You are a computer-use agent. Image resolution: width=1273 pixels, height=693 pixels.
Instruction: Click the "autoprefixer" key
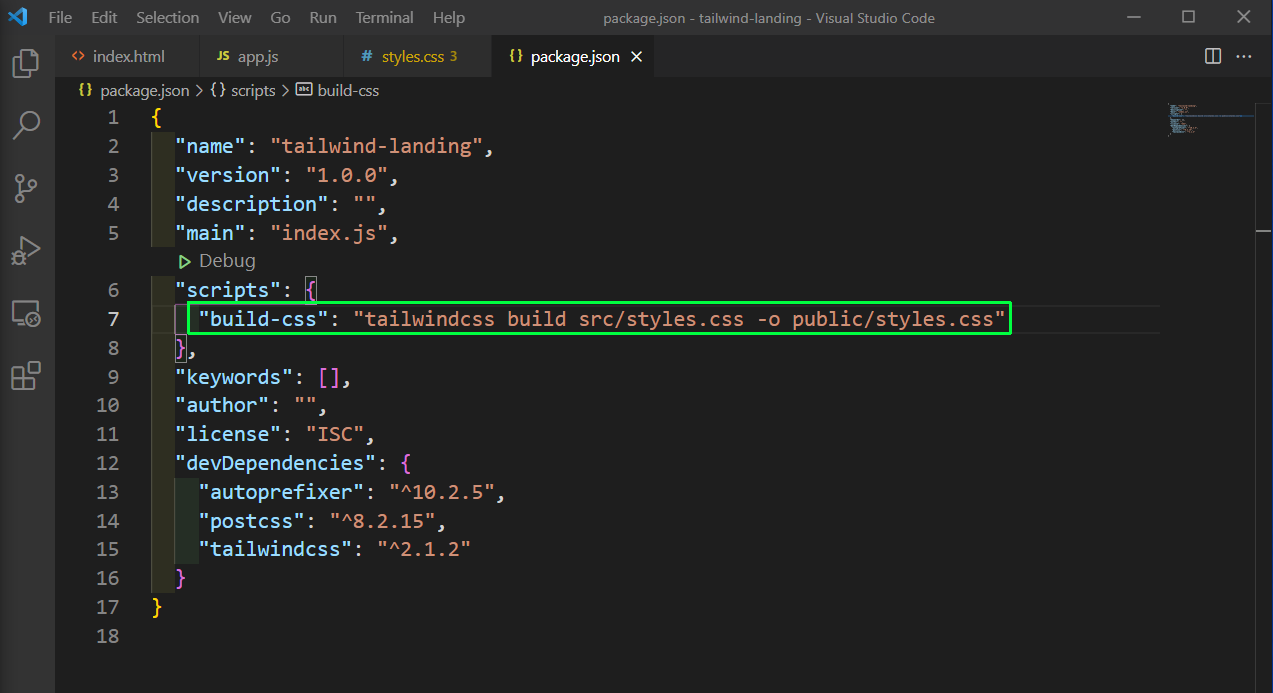(x=281, y=492)
